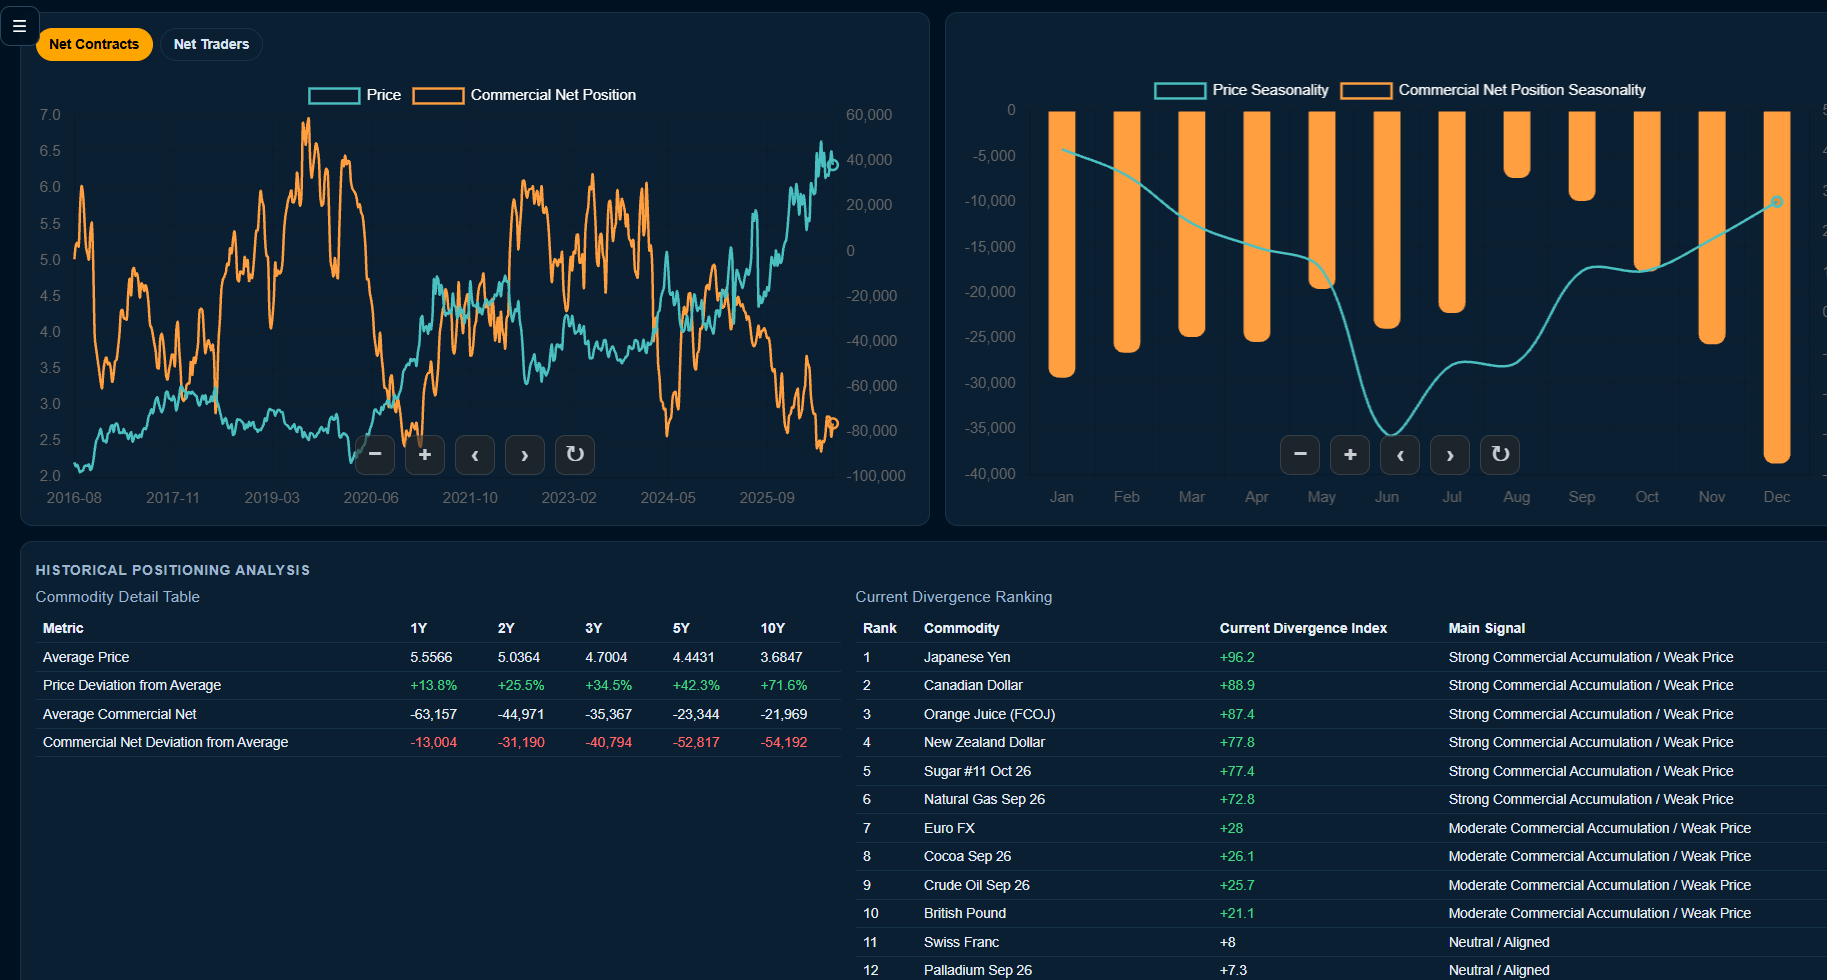Screen dimensions: 1827x980
Task: Click the 10Y column header
Action: (772, 628)
